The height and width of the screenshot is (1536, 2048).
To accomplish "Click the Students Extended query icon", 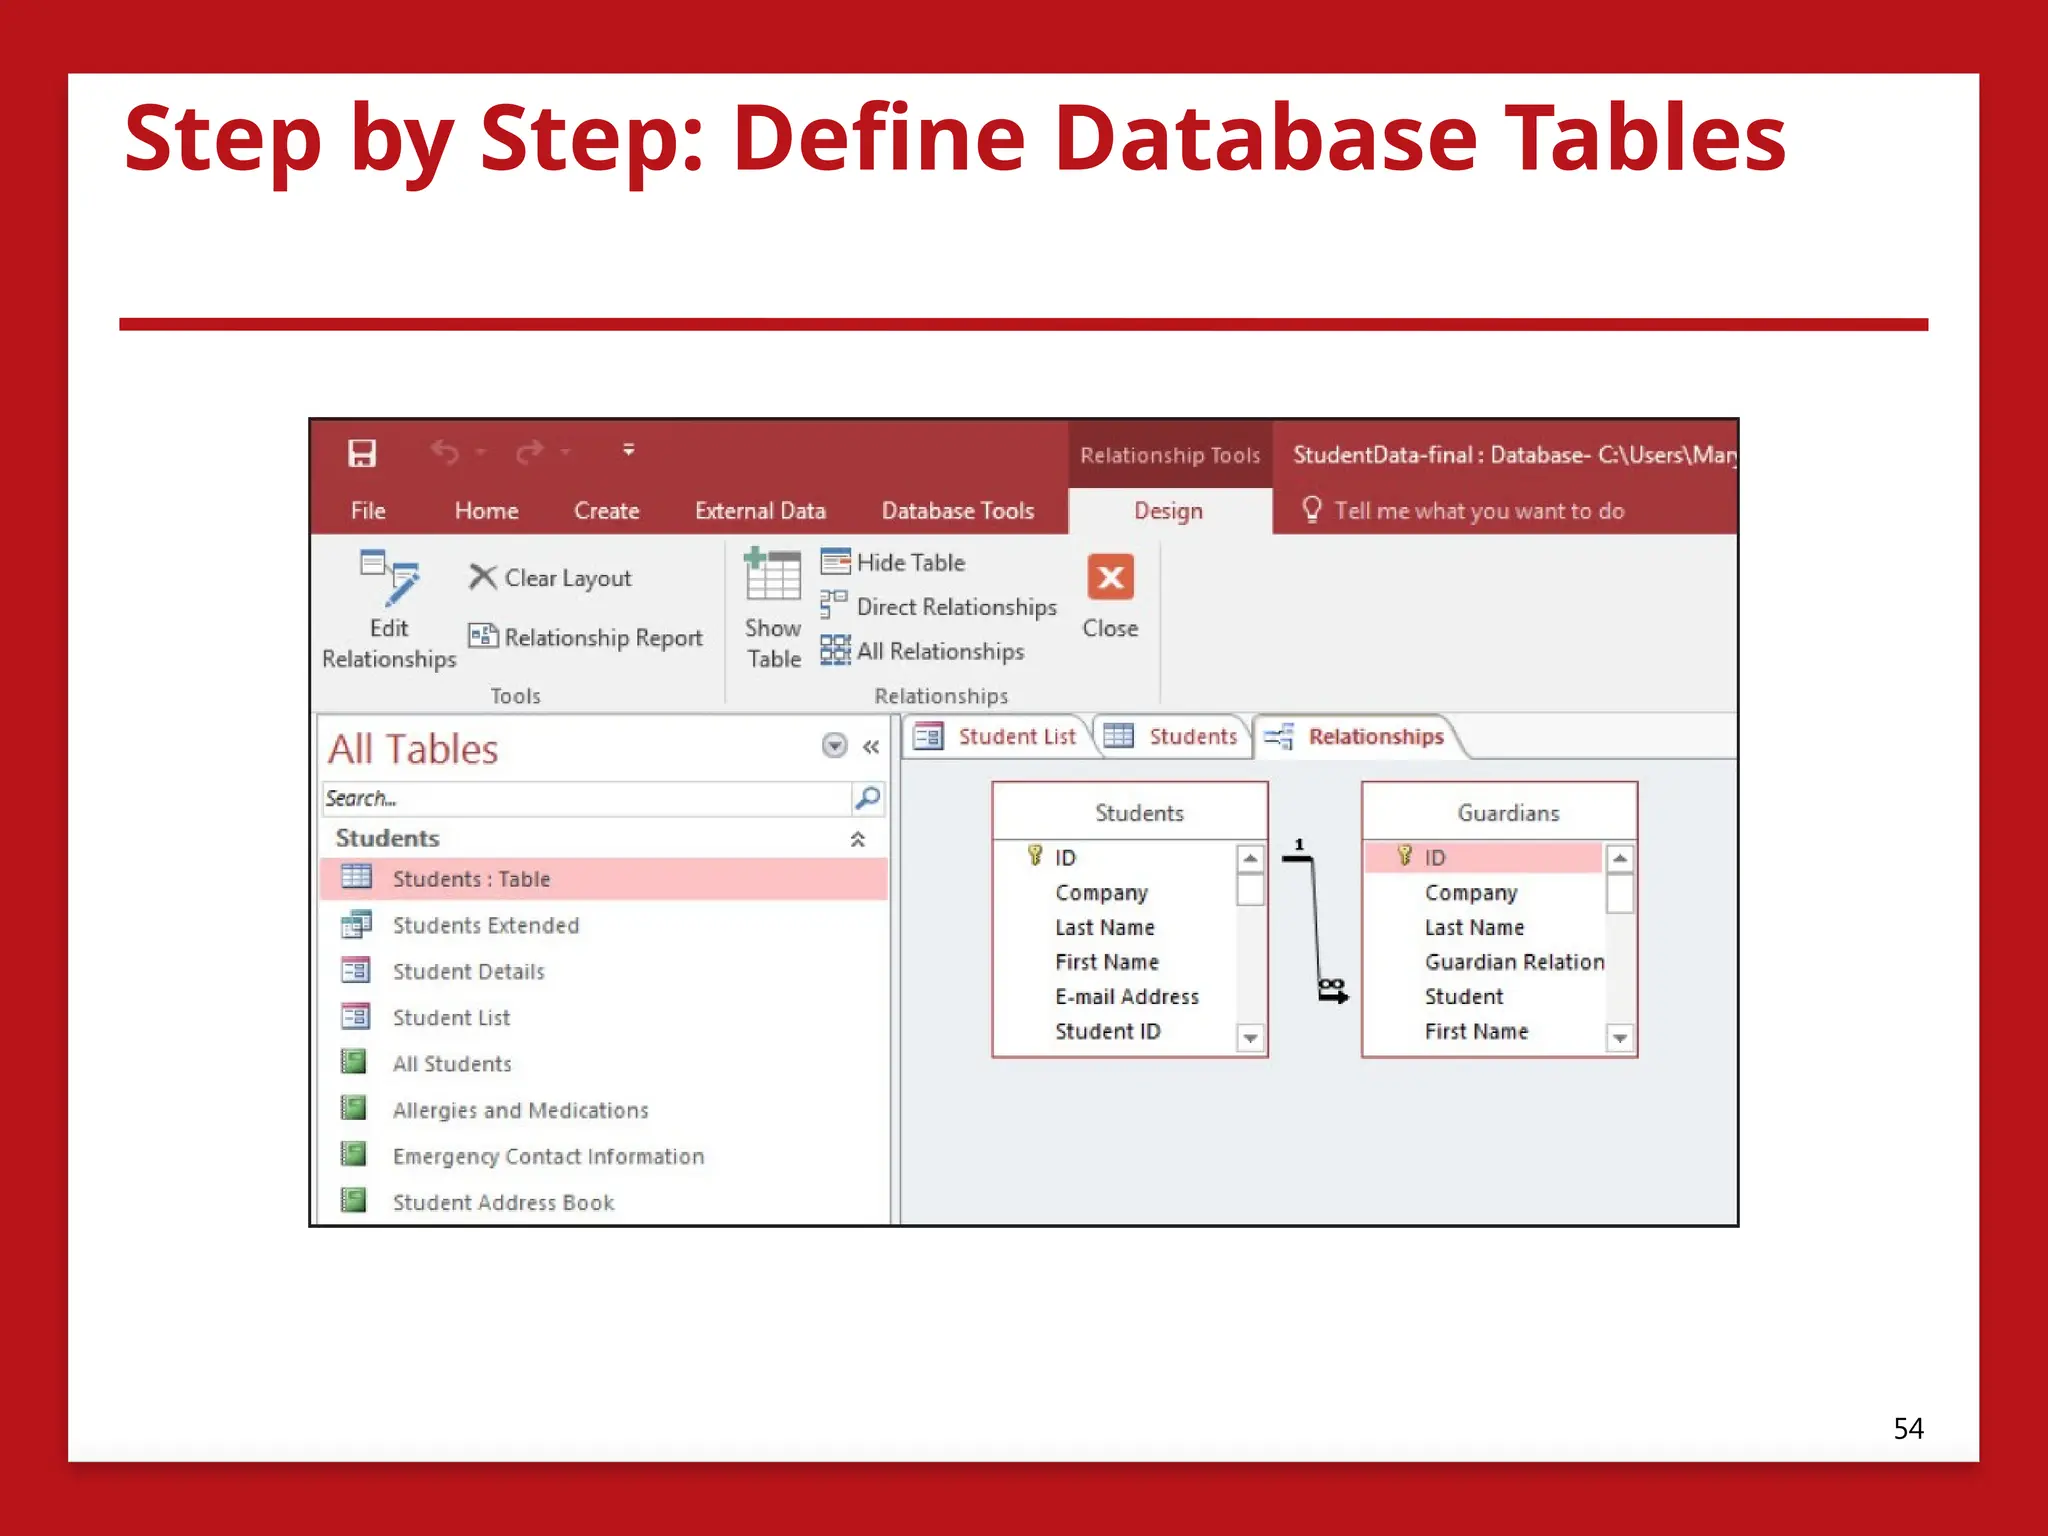I will (x=356, y=924).
